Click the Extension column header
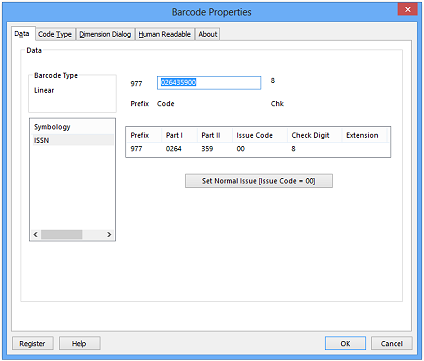Image resolution: width=424 pixels, height=361 pixels. (x=364, y=135)
